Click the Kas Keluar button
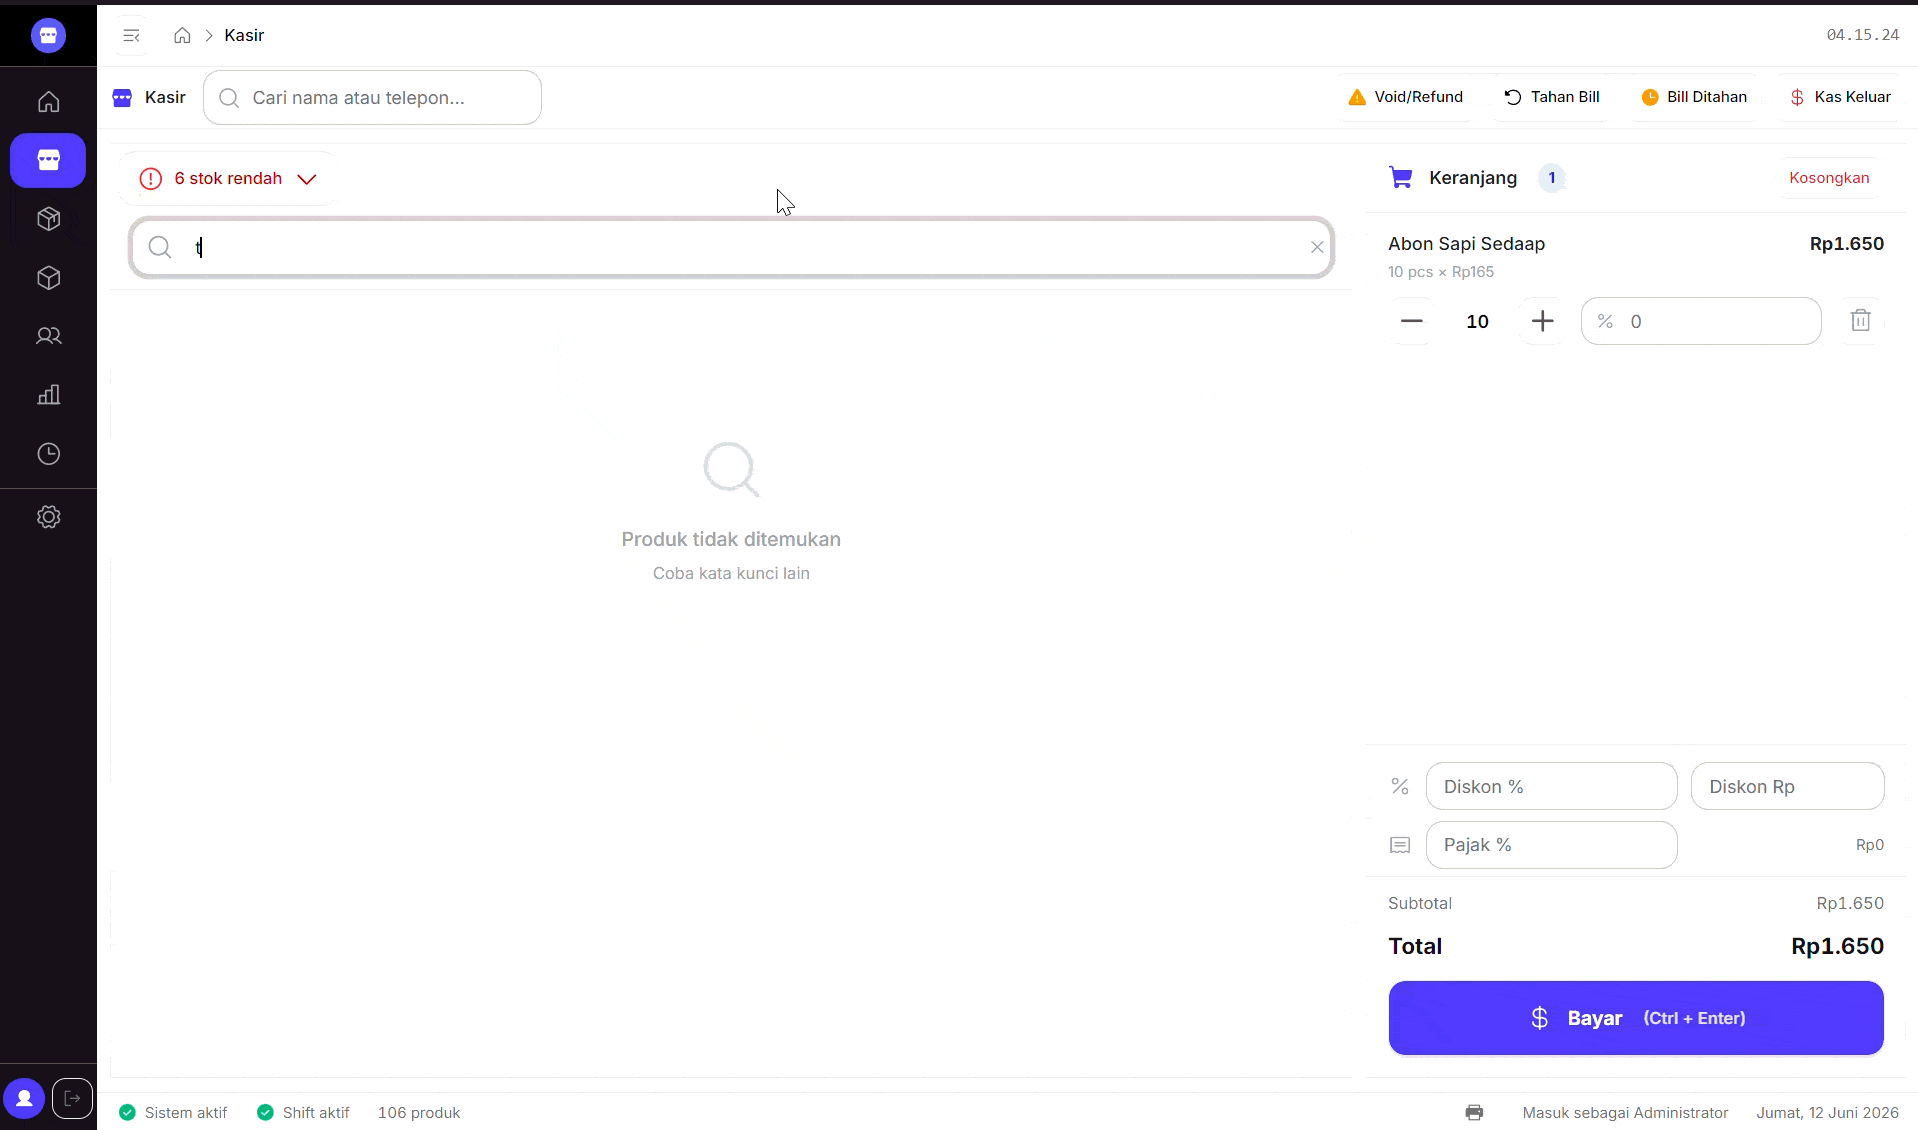This screenshot has width=1918, height=1130. click(x=1840, y=97)
